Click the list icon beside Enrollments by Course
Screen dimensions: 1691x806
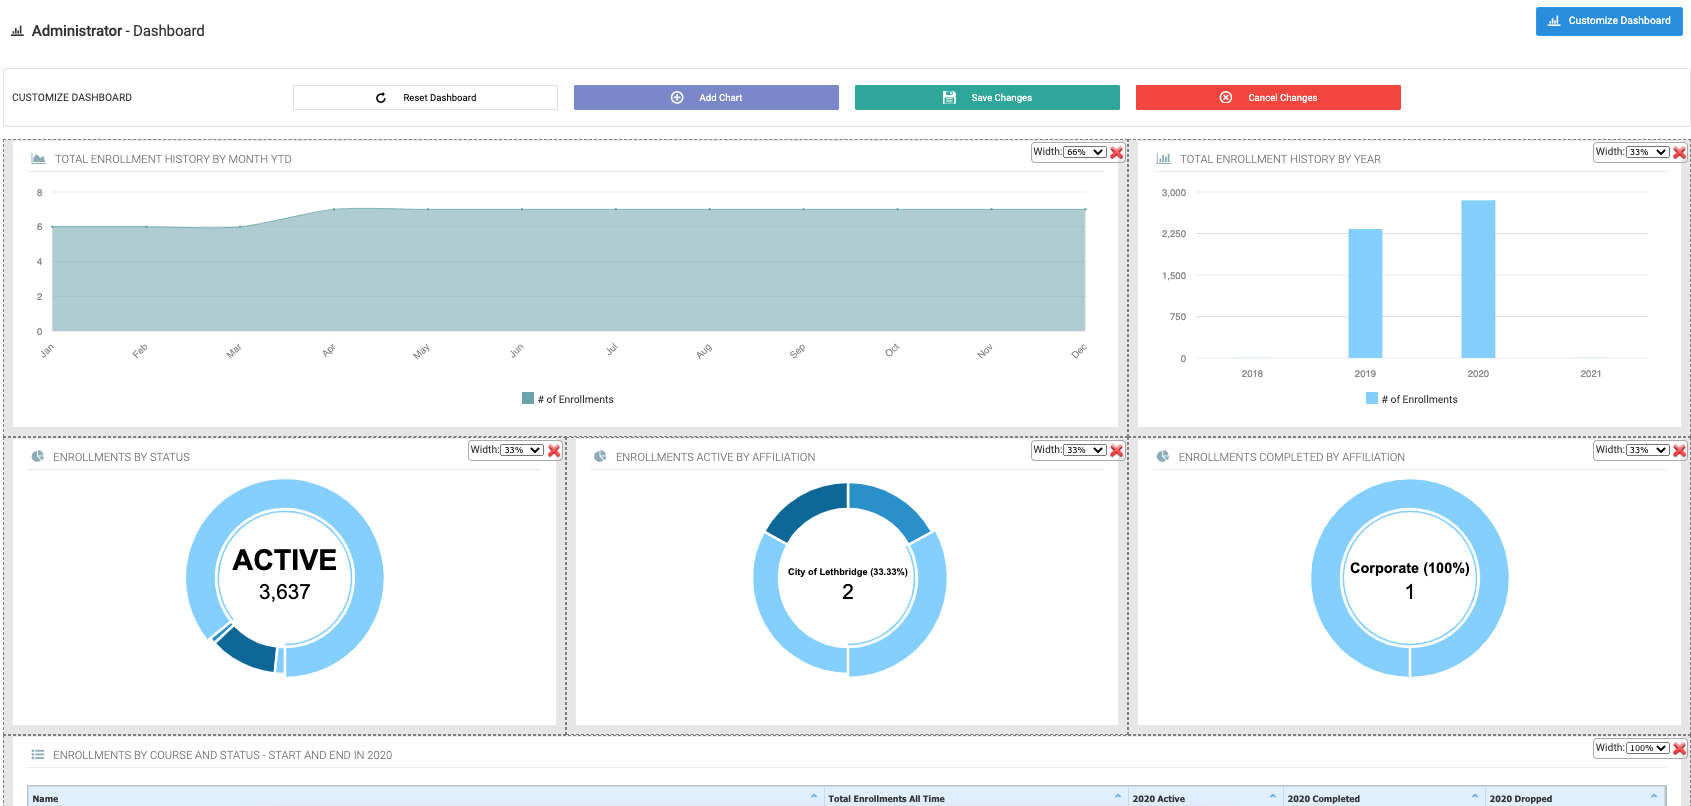(x=38, y=755)
